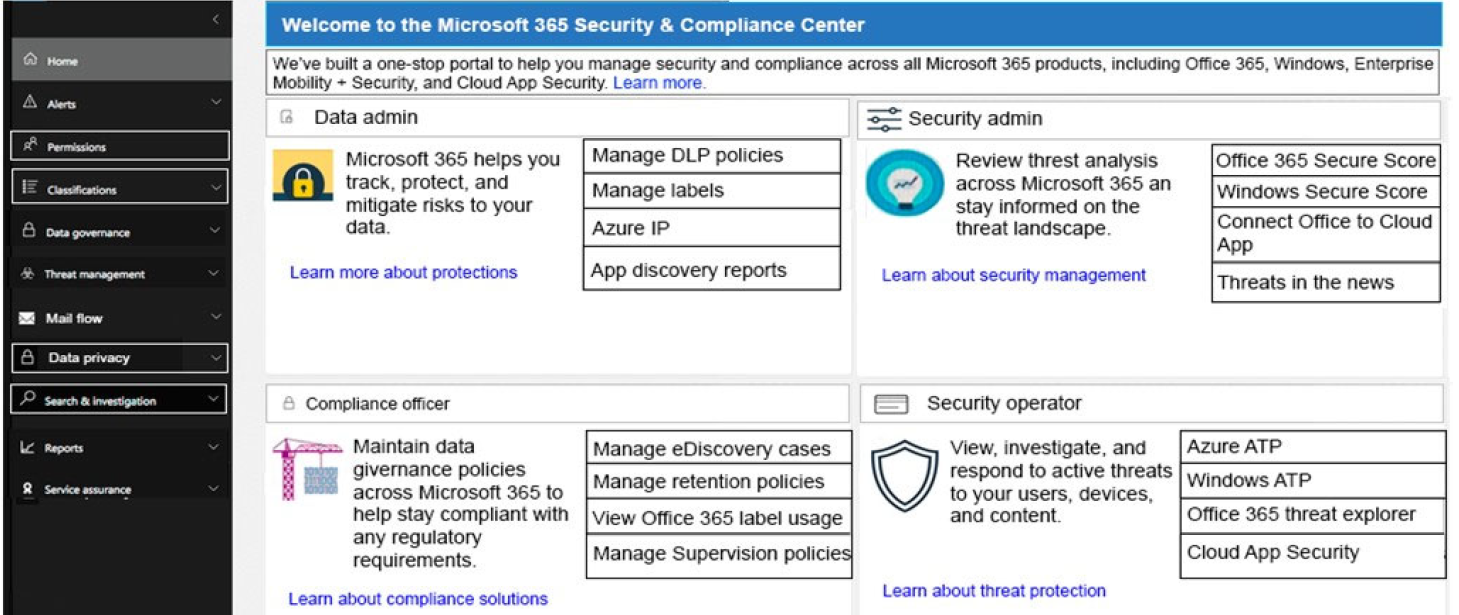
Task: Open Data privacy menu item
Action: pos(120,358)
